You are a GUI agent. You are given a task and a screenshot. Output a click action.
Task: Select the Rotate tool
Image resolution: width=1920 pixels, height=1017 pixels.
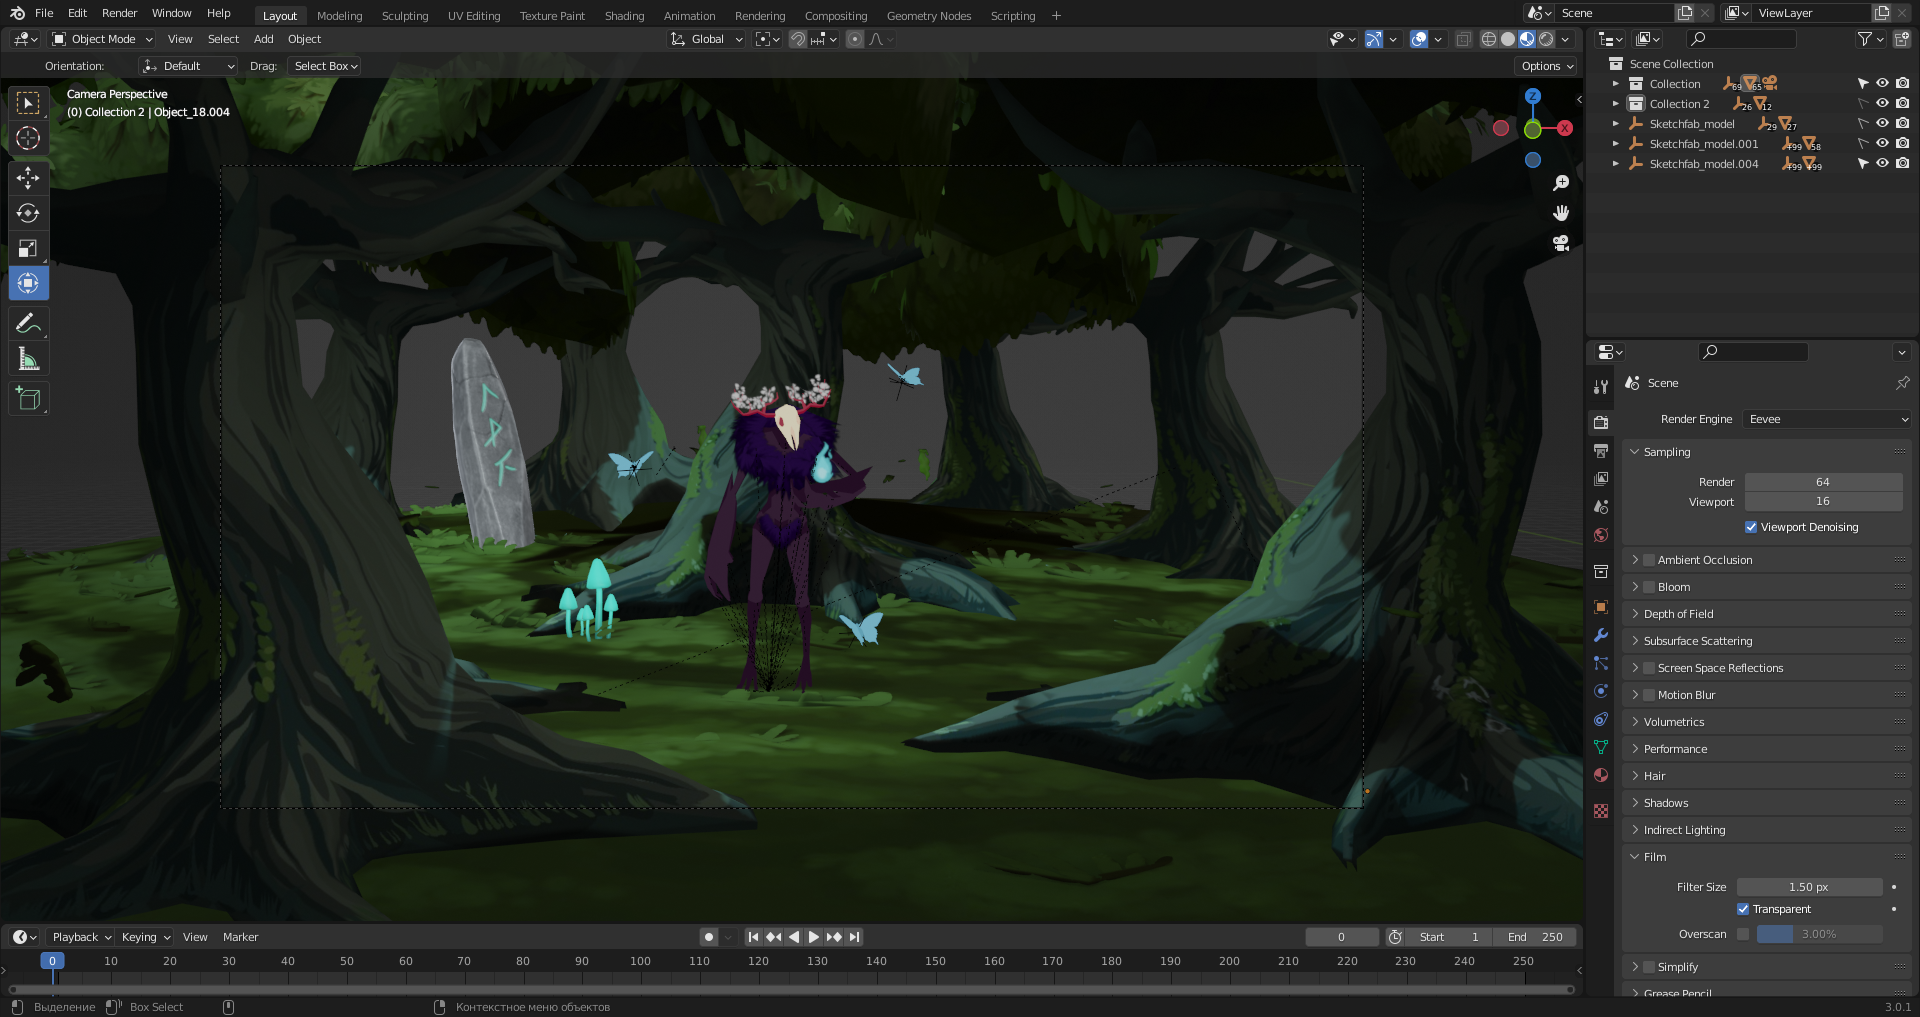[x=28, y=213]
